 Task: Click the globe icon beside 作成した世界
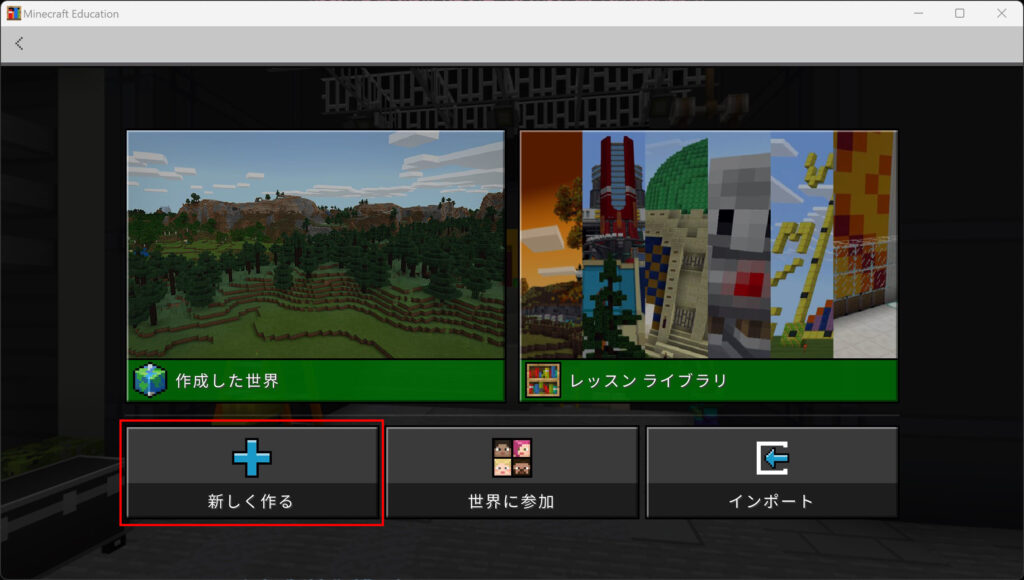click(150, 381)
